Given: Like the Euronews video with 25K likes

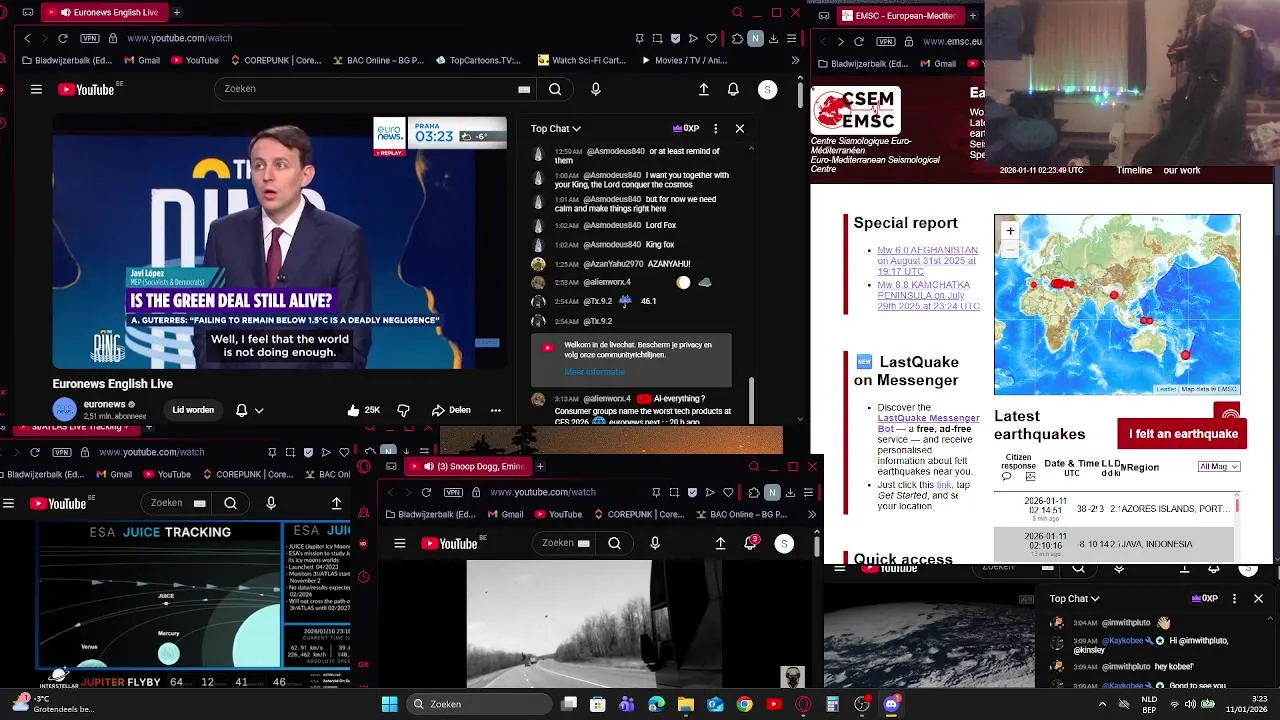Looking at the screenshot, I should click(x=364, y=410).
